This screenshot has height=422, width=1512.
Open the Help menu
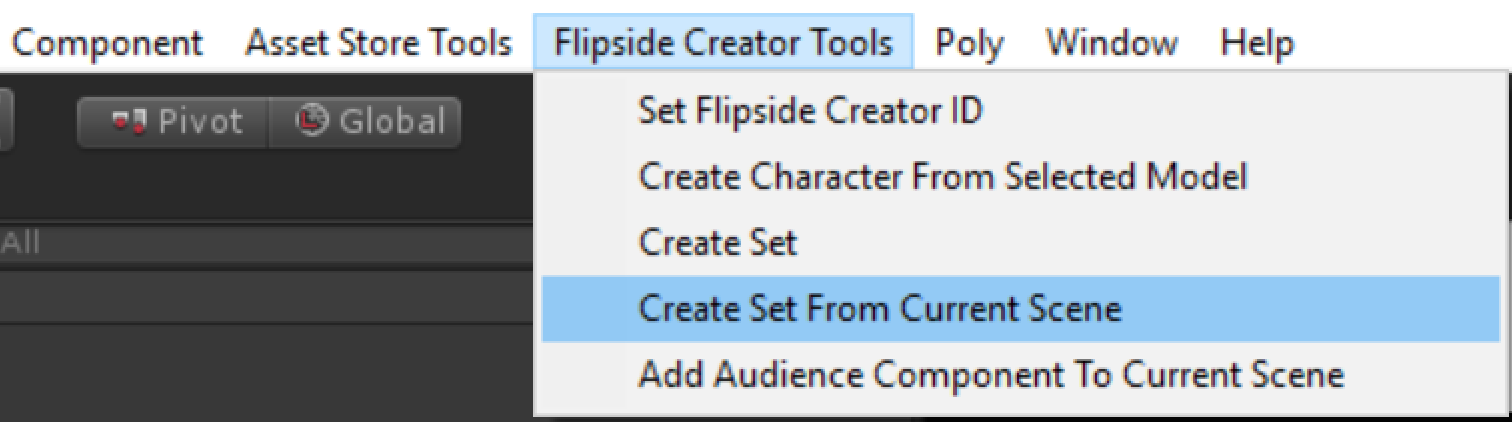(1257, 43)
